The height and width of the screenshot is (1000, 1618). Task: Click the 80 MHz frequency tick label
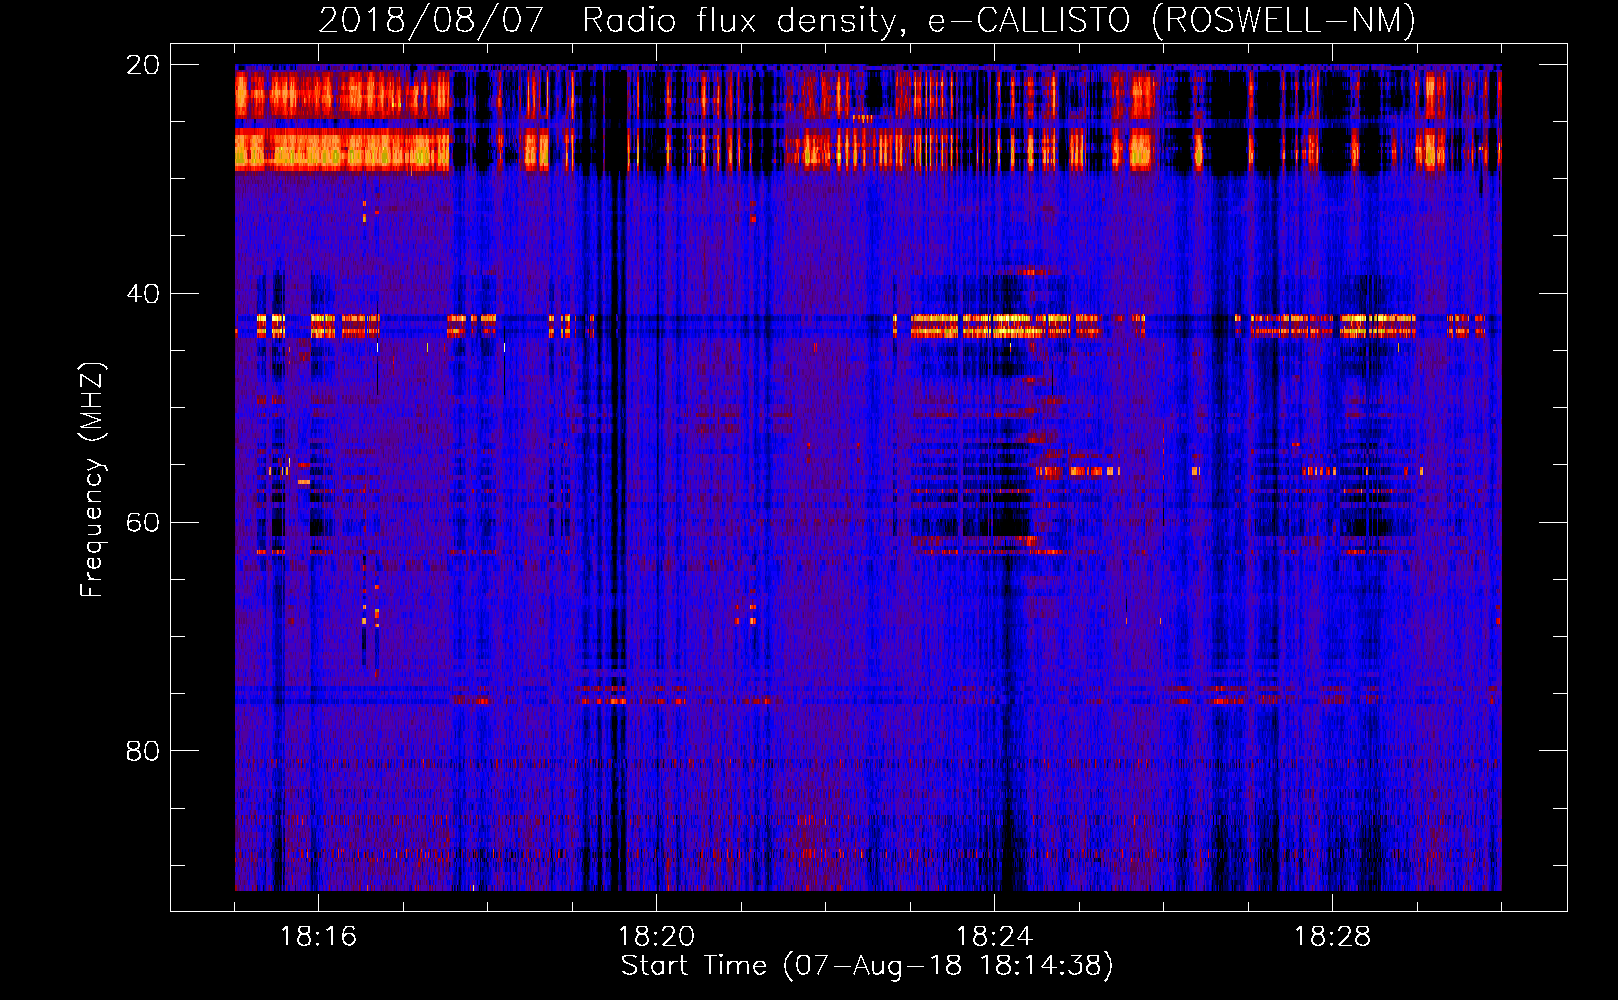142,751
